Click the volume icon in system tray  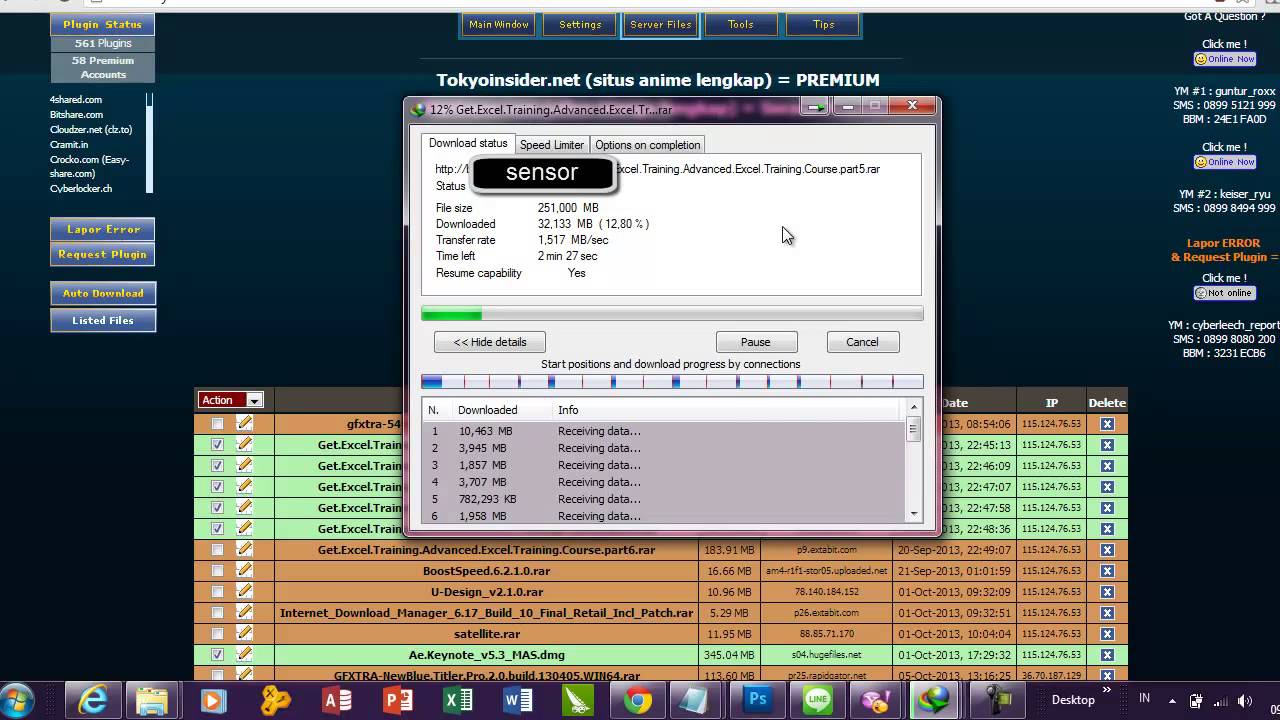[x=1246, y=700]
